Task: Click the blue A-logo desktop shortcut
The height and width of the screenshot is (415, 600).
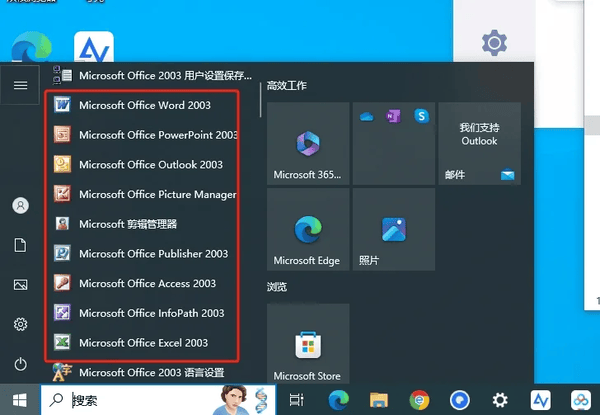Action: pos(94,47)
